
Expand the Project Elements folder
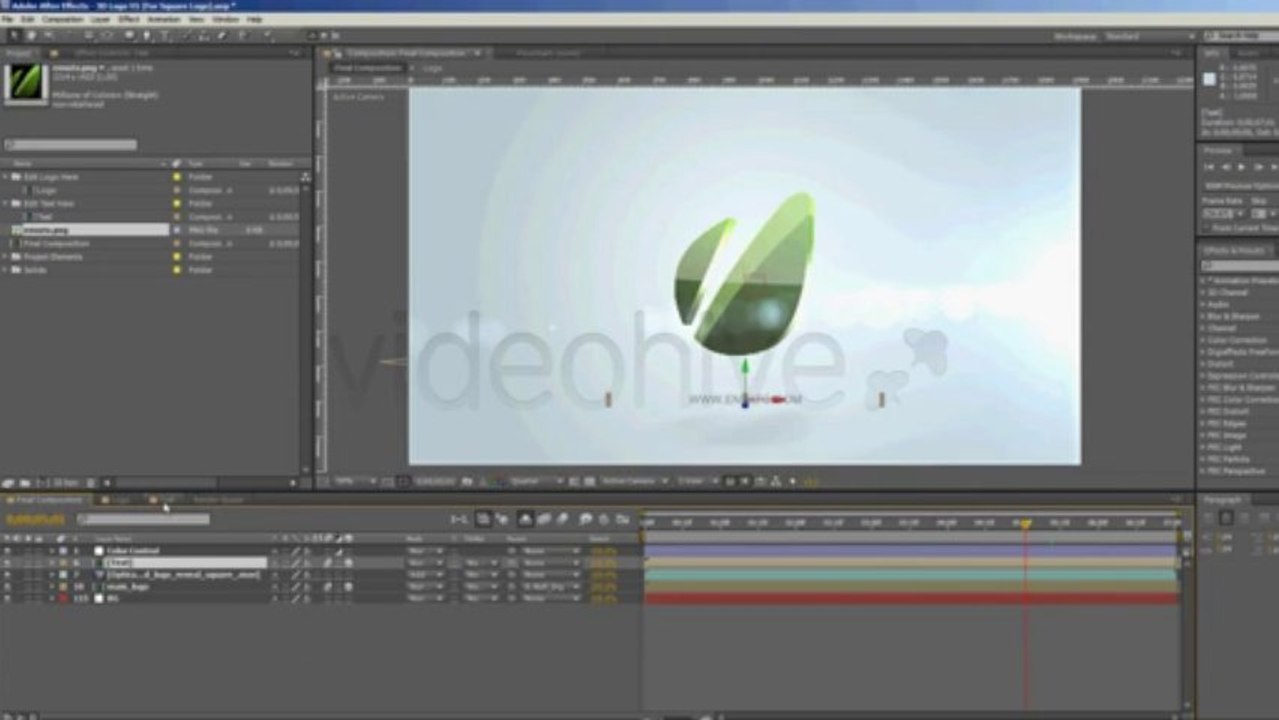coord(6,256)
